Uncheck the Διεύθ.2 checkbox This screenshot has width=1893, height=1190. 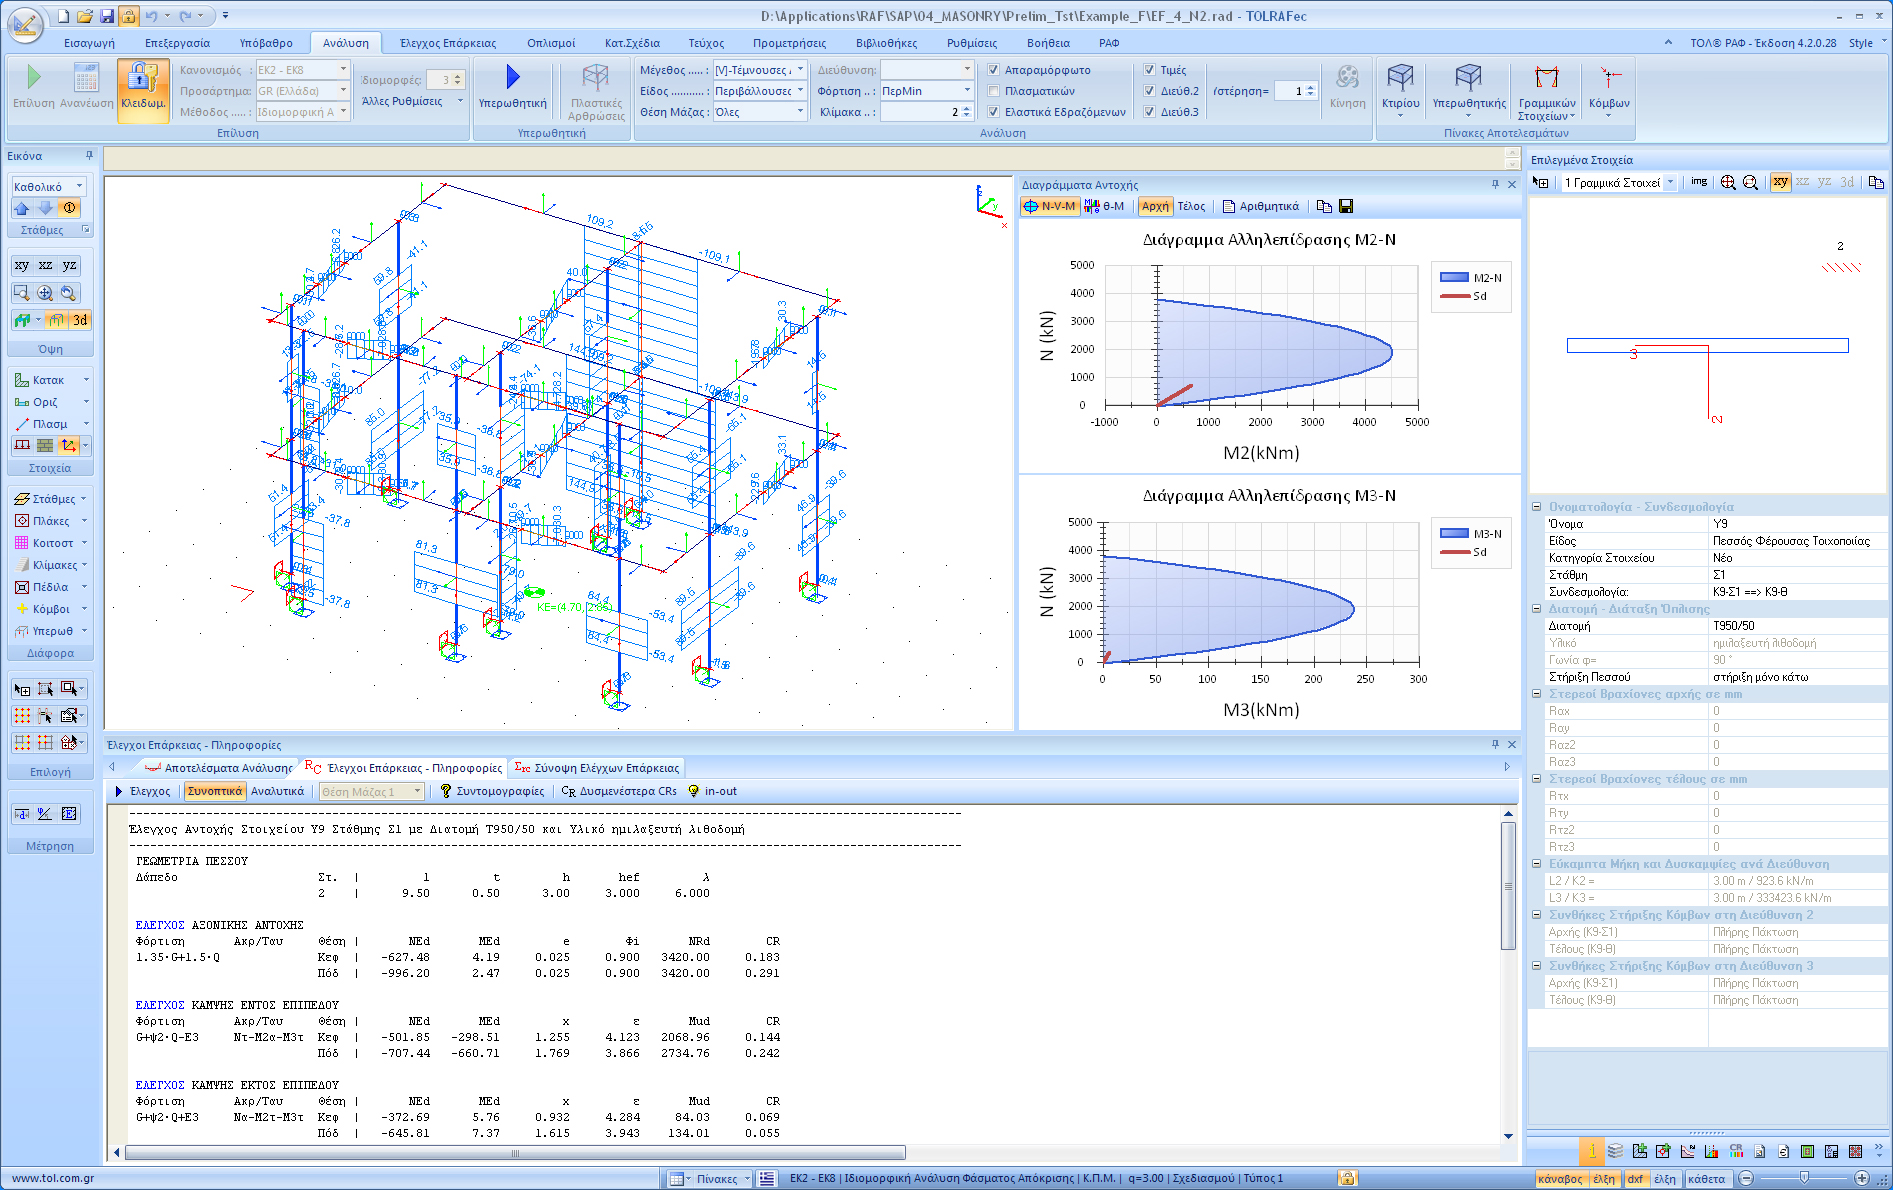pos(1149,91)
